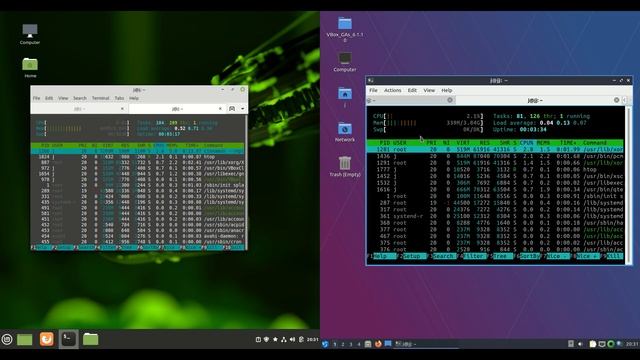Open Edit menu in the left terminal
The height and width of the screenshot is (360, 640).
[x=49, y=98]
